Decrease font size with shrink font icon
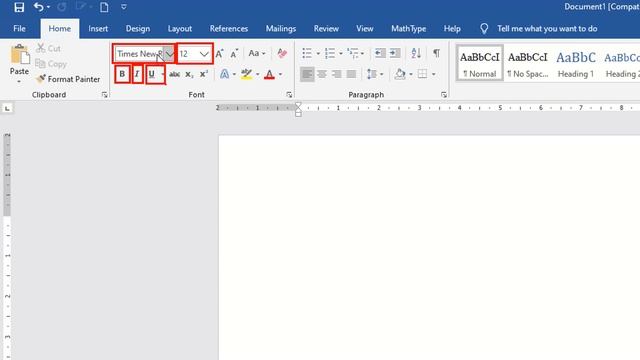 coord(234,53)
